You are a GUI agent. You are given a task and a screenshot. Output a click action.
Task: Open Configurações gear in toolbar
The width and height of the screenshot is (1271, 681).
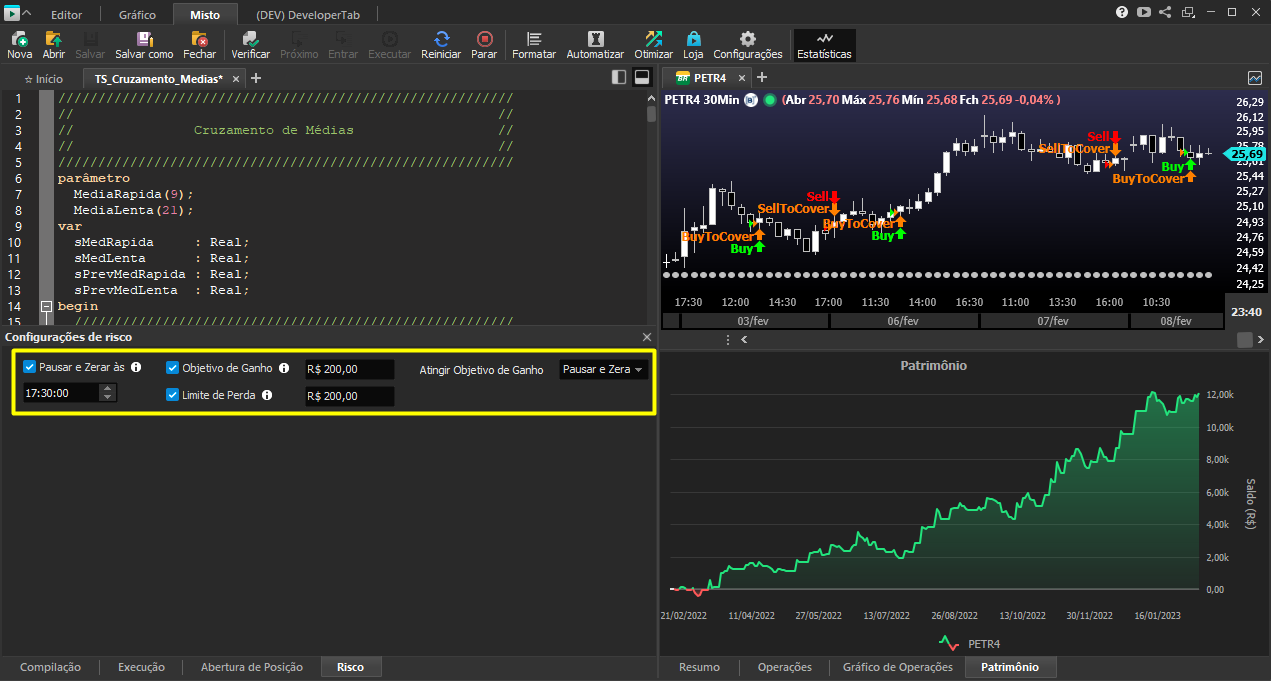coord(748,45)
